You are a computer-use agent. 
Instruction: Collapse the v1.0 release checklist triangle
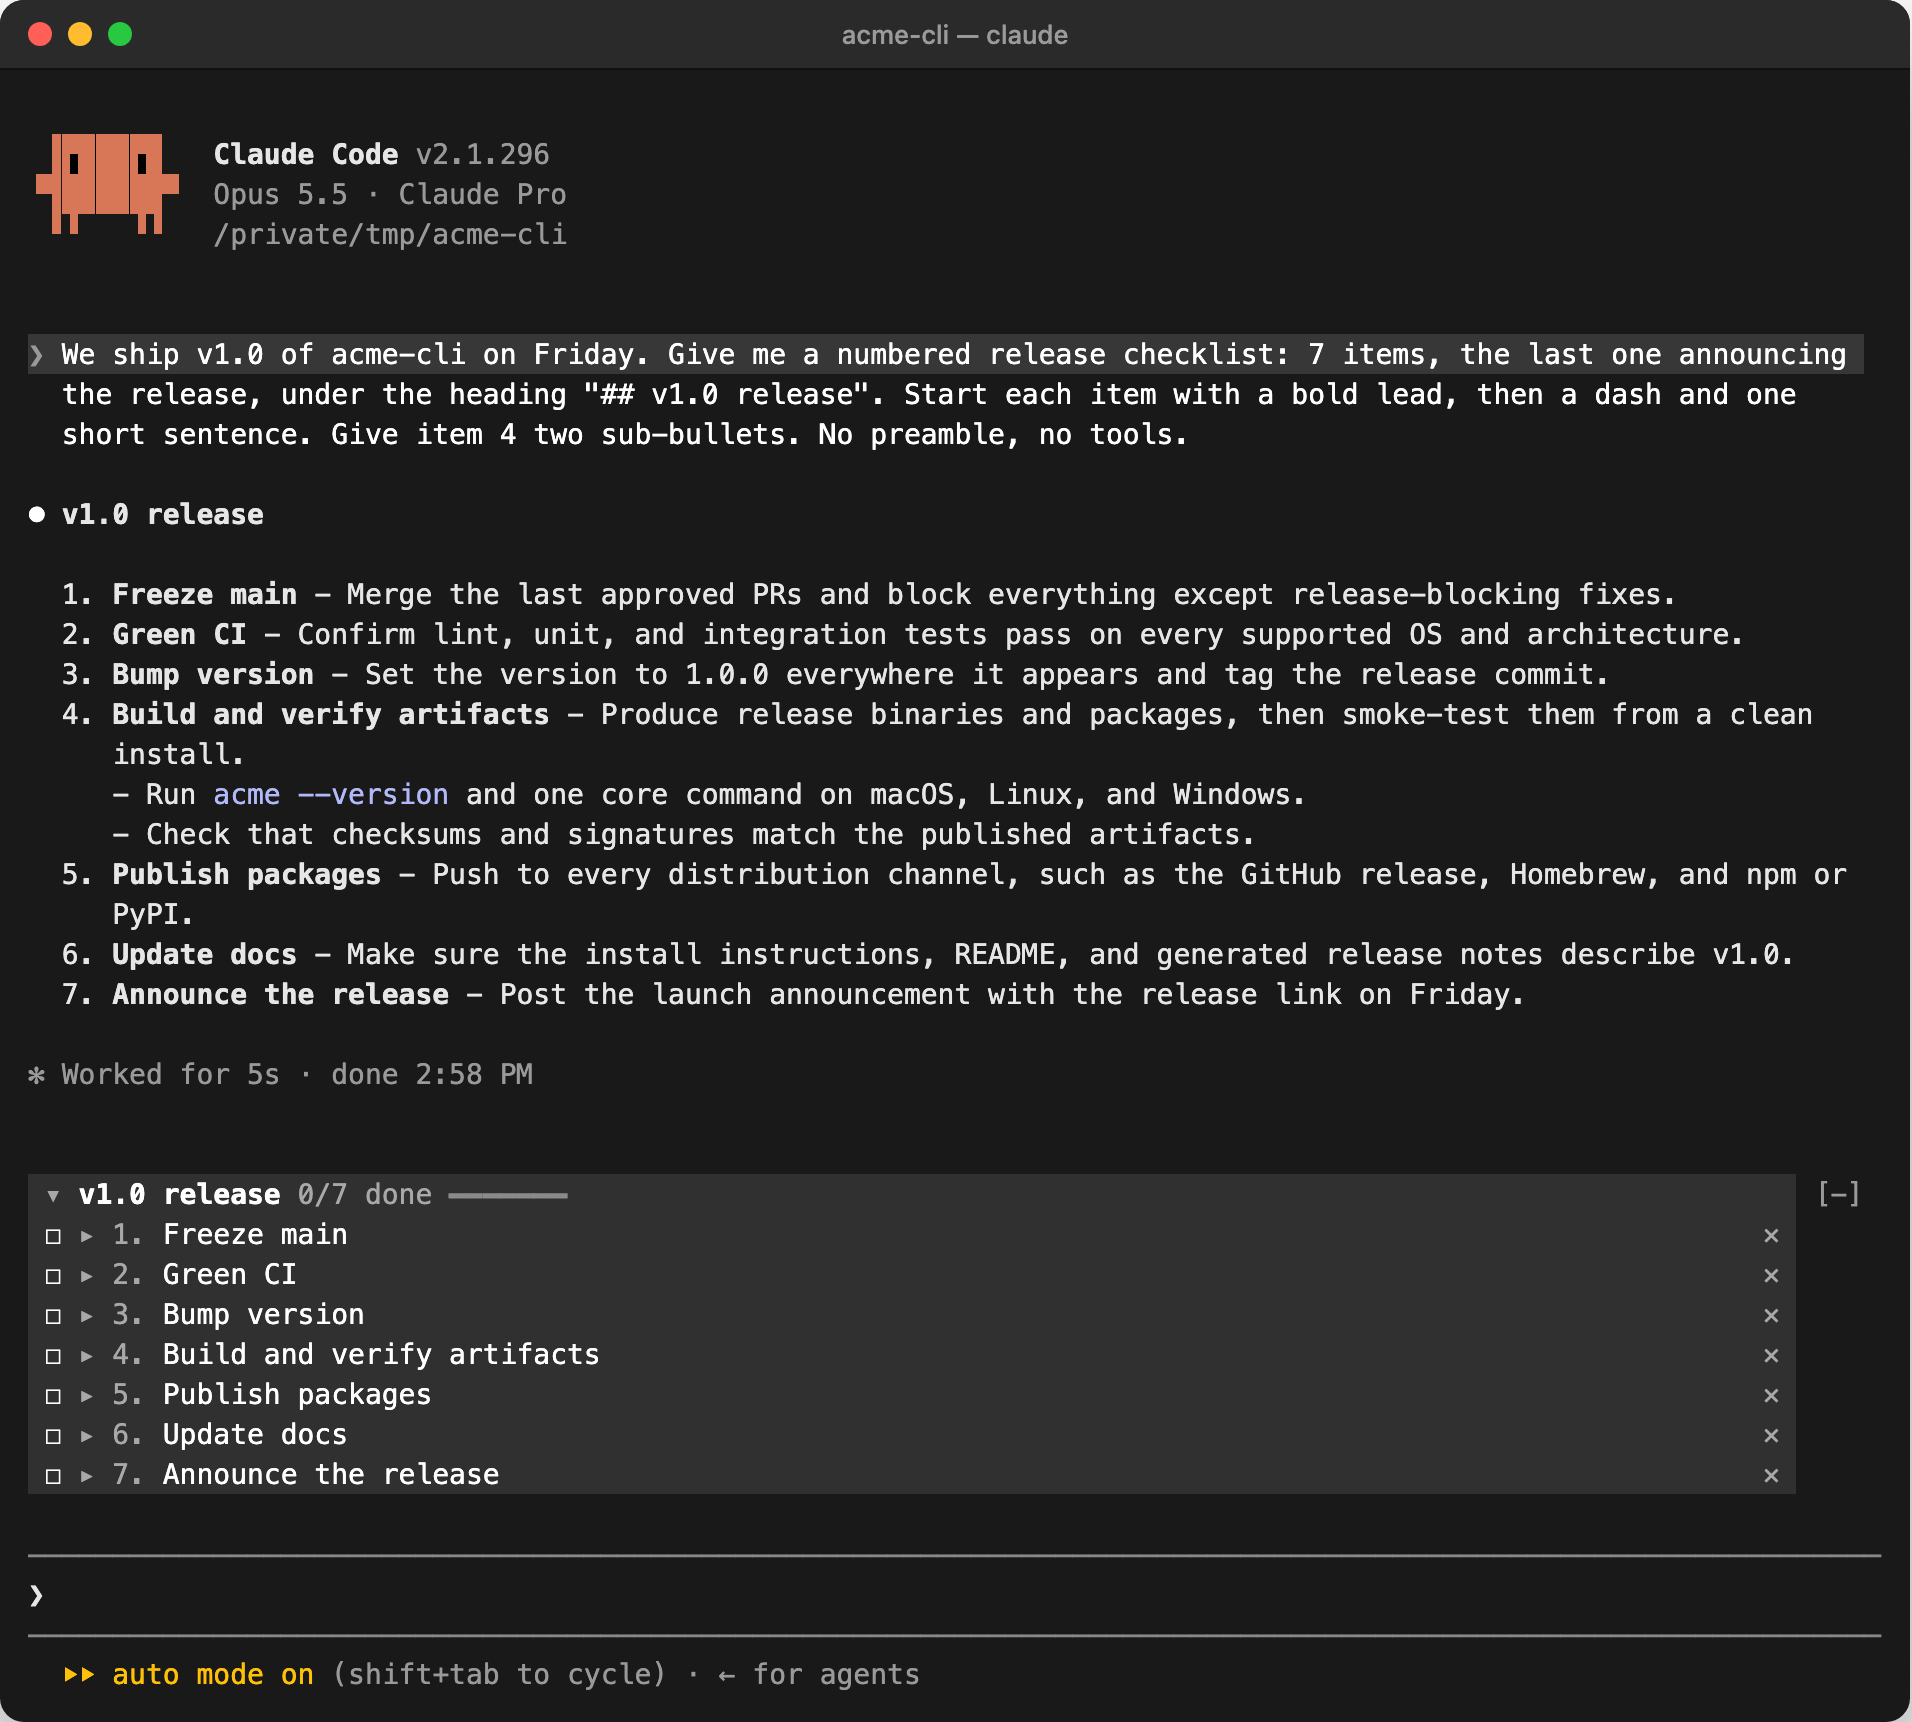click(53, 1195)
